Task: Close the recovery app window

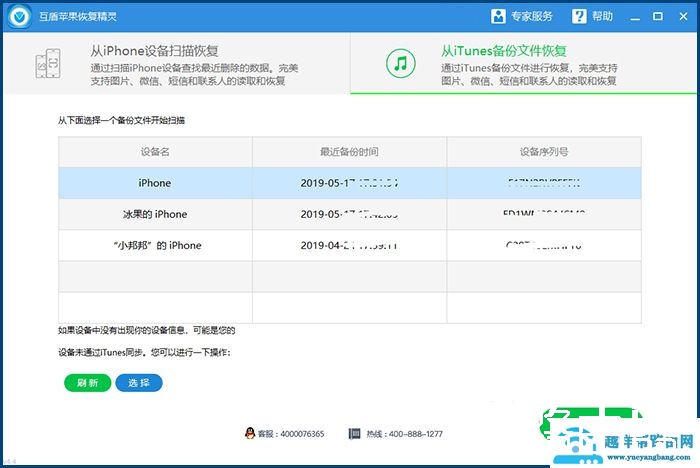Action: pos(683,17)
